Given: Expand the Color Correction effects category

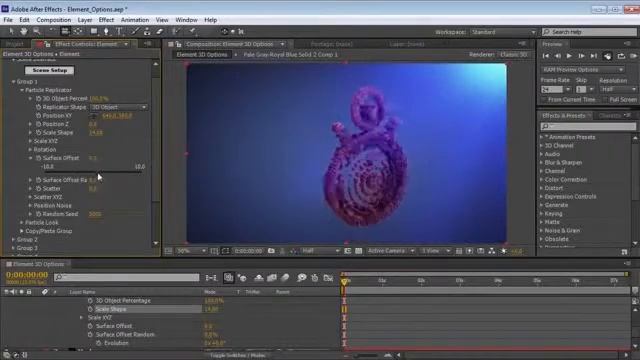Looking at the screenshot, I should (542, 180).
